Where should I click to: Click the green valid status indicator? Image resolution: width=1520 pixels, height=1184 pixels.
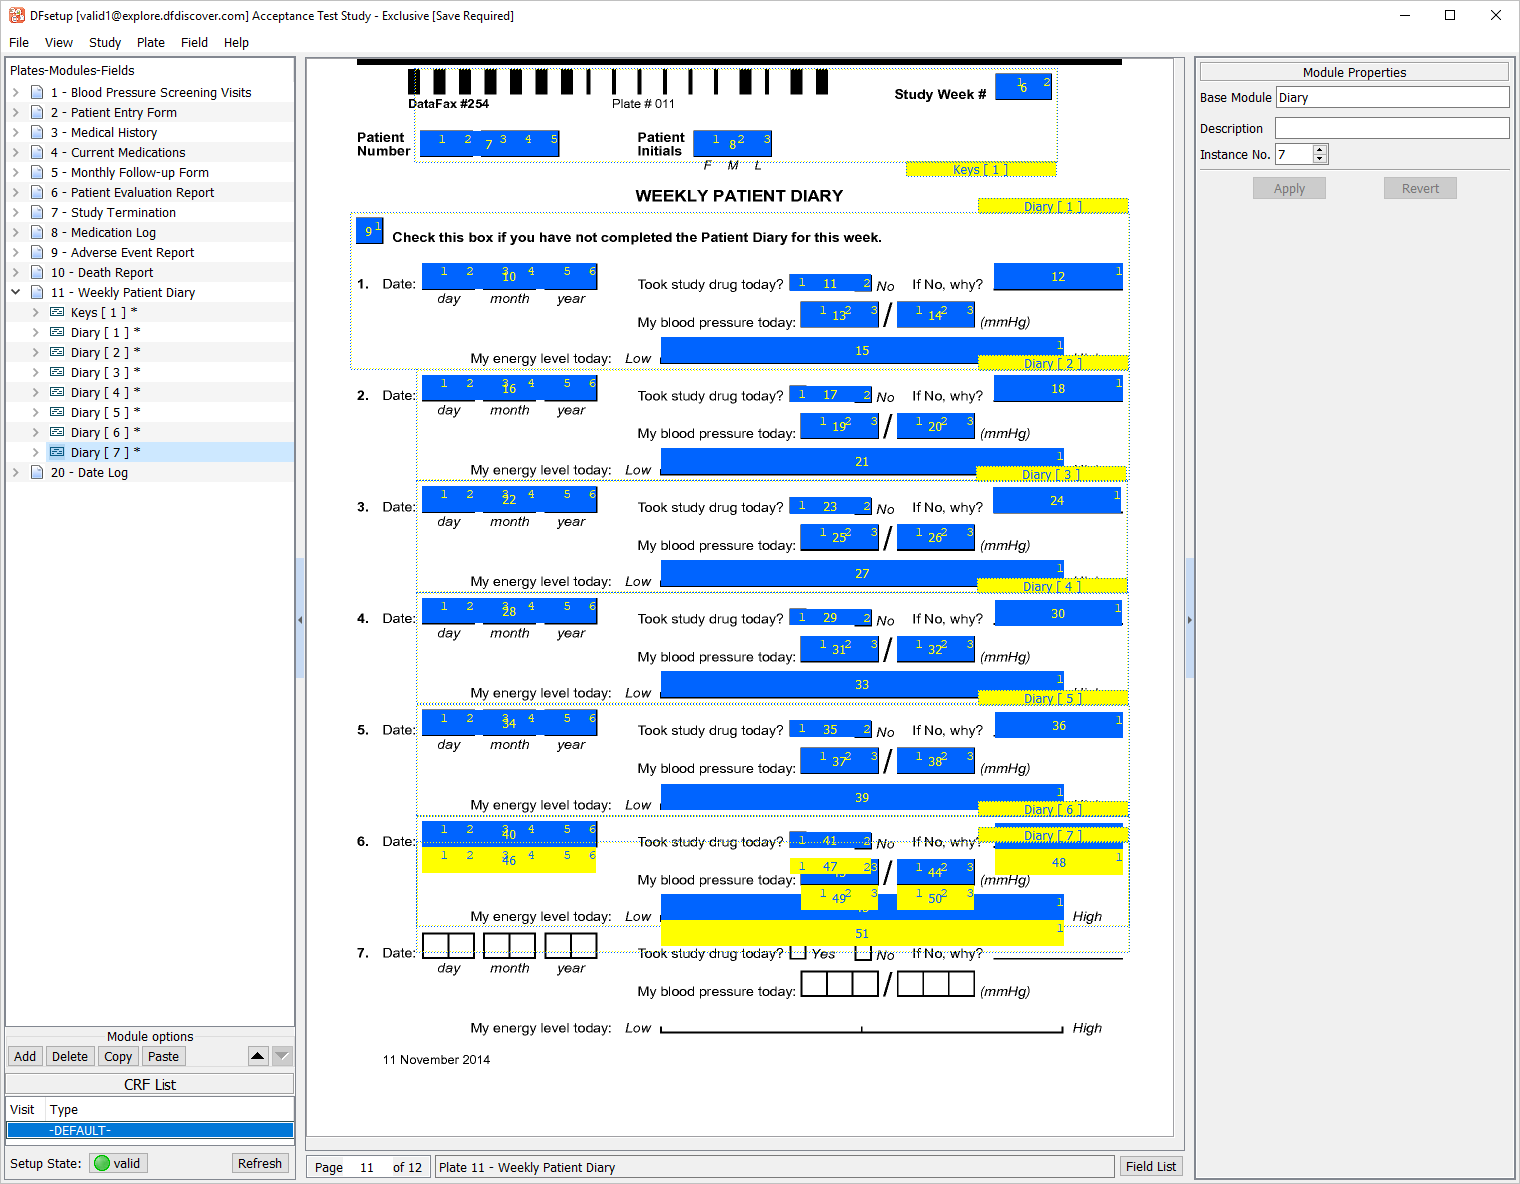(102, 1163)
